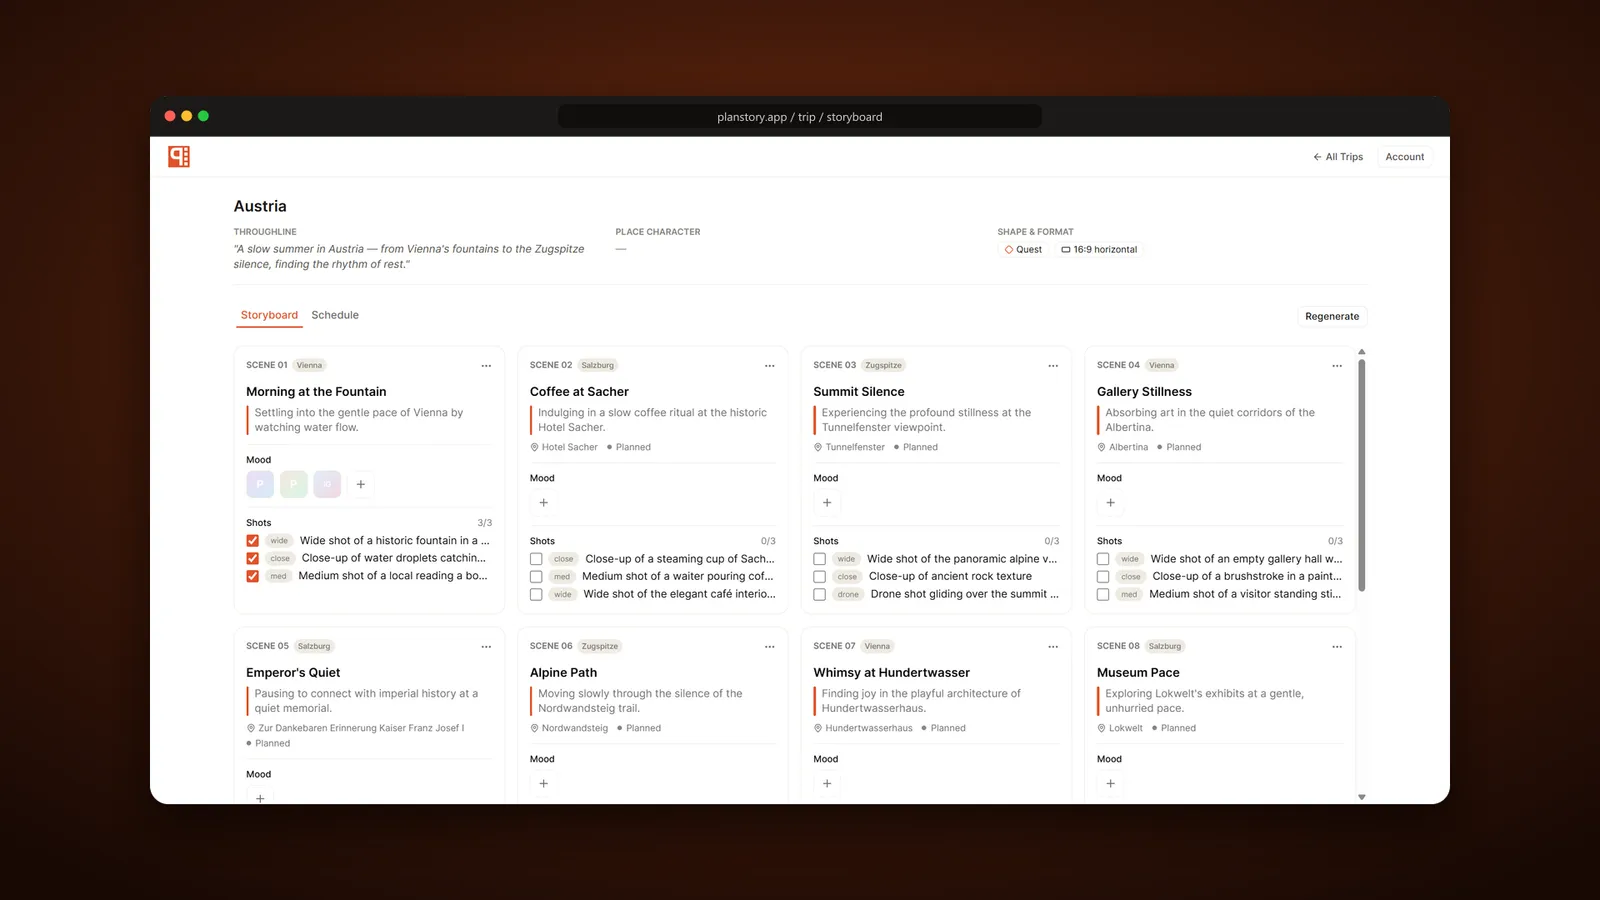Select the first blue mood swatch

(260, 484)
